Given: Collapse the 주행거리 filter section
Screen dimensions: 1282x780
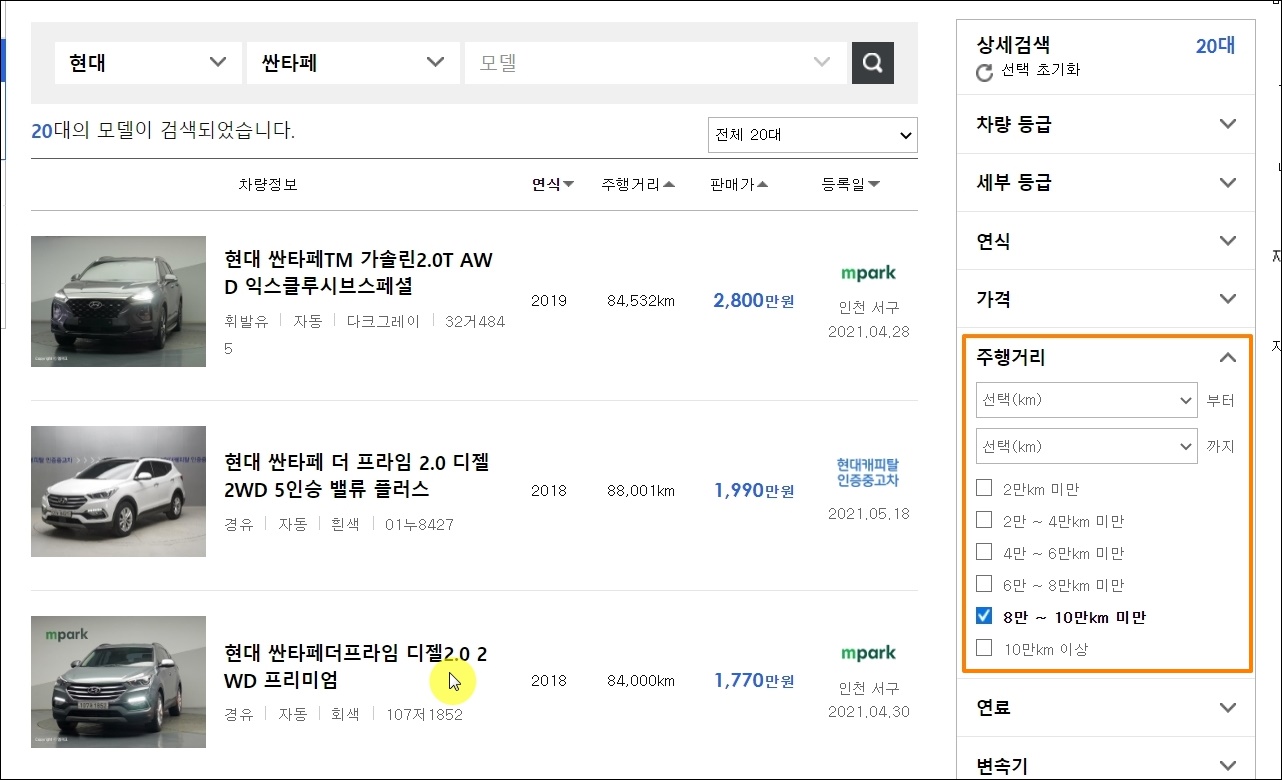Looking at the screenshot, I should [x=1106, y=357].
